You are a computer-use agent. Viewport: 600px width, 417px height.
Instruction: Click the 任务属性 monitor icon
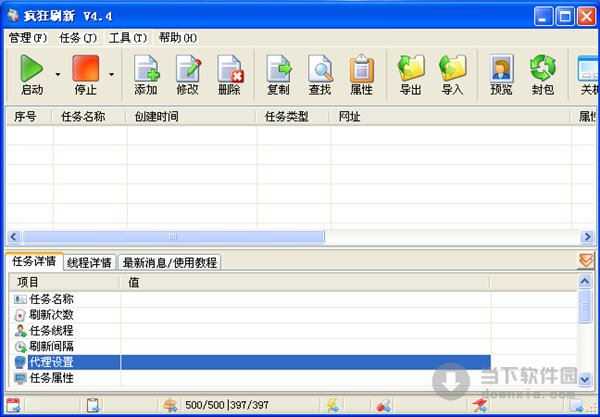tap(20, 378)
